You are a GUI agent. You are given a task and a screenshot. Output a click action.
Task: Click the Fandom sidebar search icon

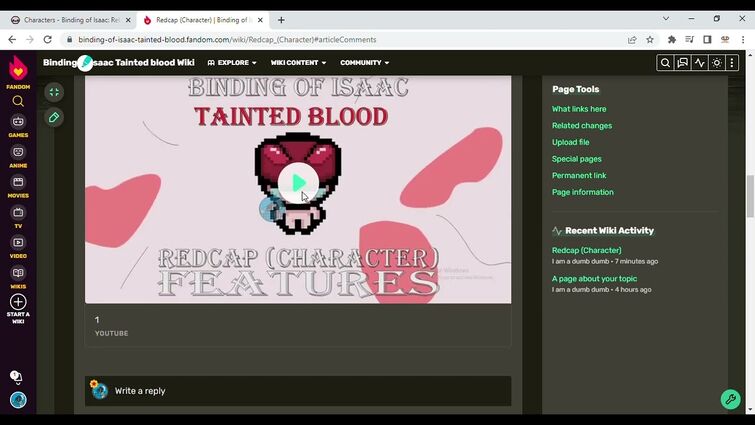point(18,101)
